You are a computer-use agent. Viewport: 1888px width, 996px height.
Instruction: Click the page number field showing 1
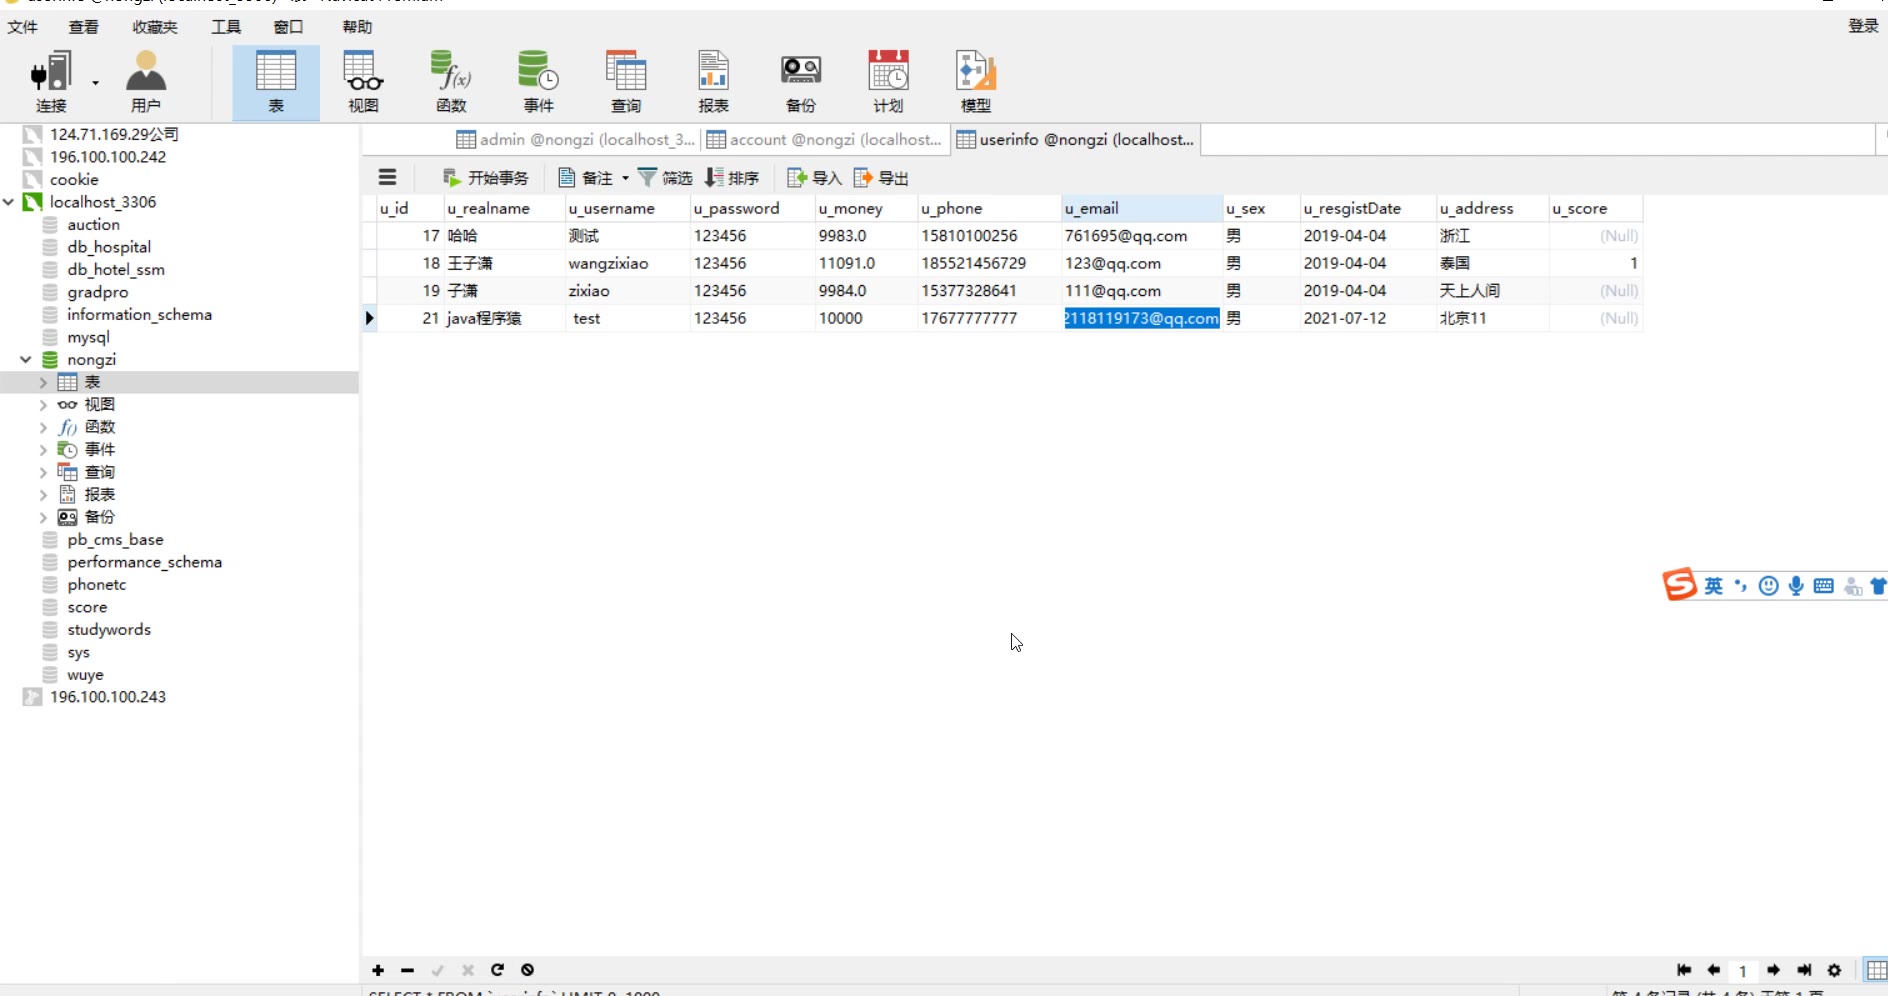[1743, 971]
